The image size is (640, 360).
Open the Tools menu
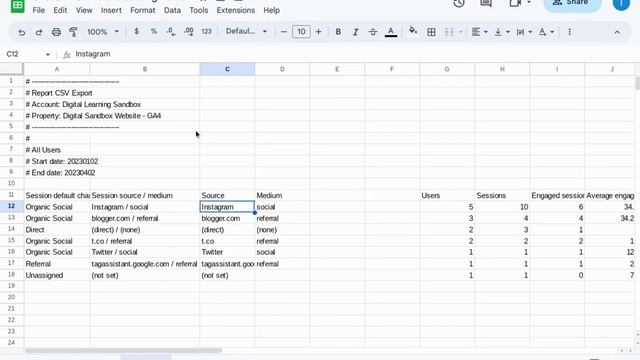click(x=198, y=10)
